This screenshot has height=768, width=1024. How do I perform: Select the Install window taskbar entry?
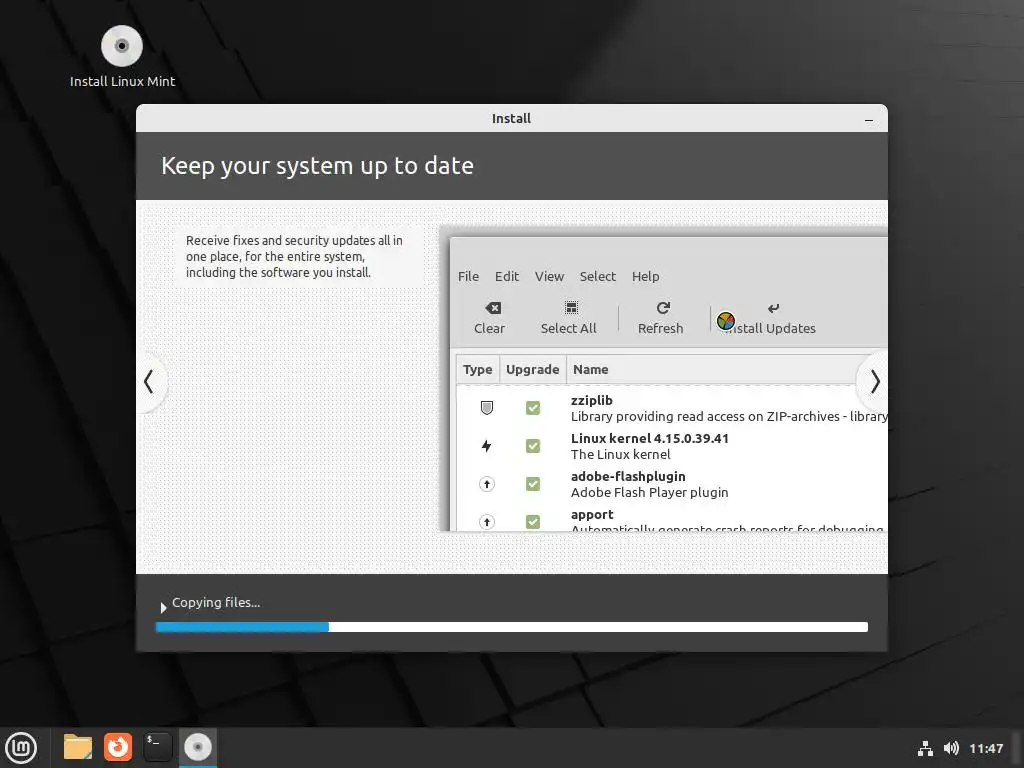pos(197,747)
